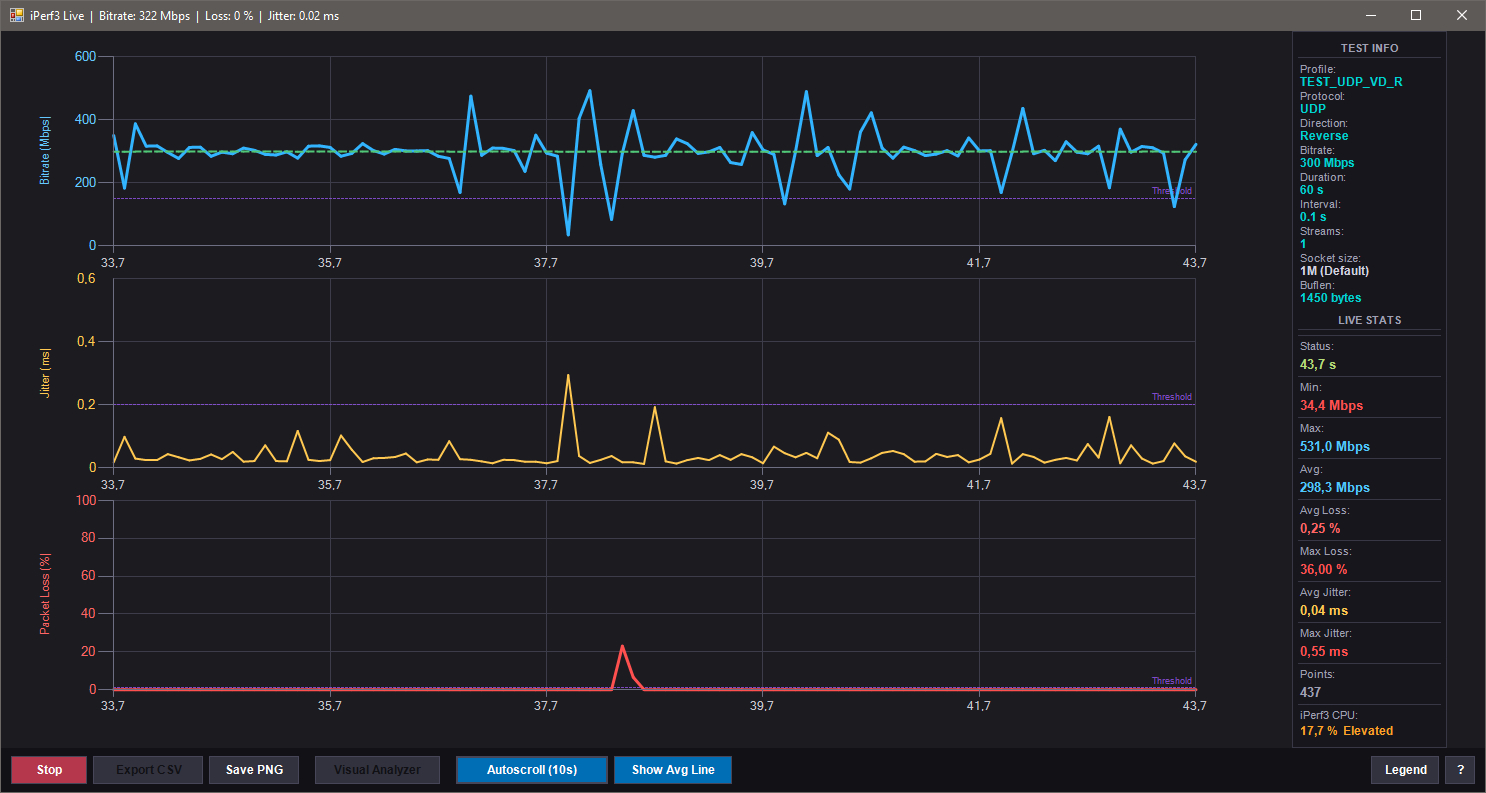1486x793 pixels.
Task: Minimize the iPerf3 Live window
Action: (x=1371, y=15)
